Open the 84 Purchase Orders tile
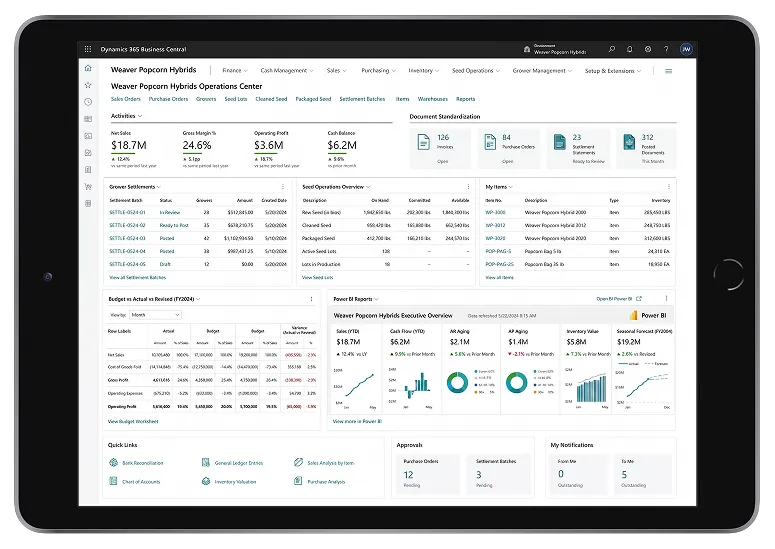 (509, 148)
